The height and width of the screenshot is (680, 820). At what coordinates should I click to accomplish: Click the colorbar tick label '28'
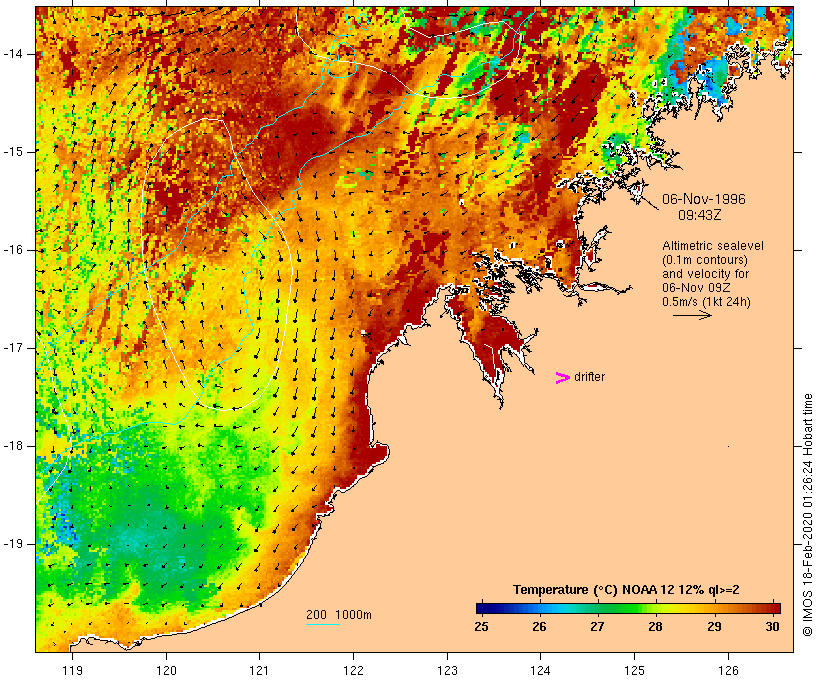(656, 627)
